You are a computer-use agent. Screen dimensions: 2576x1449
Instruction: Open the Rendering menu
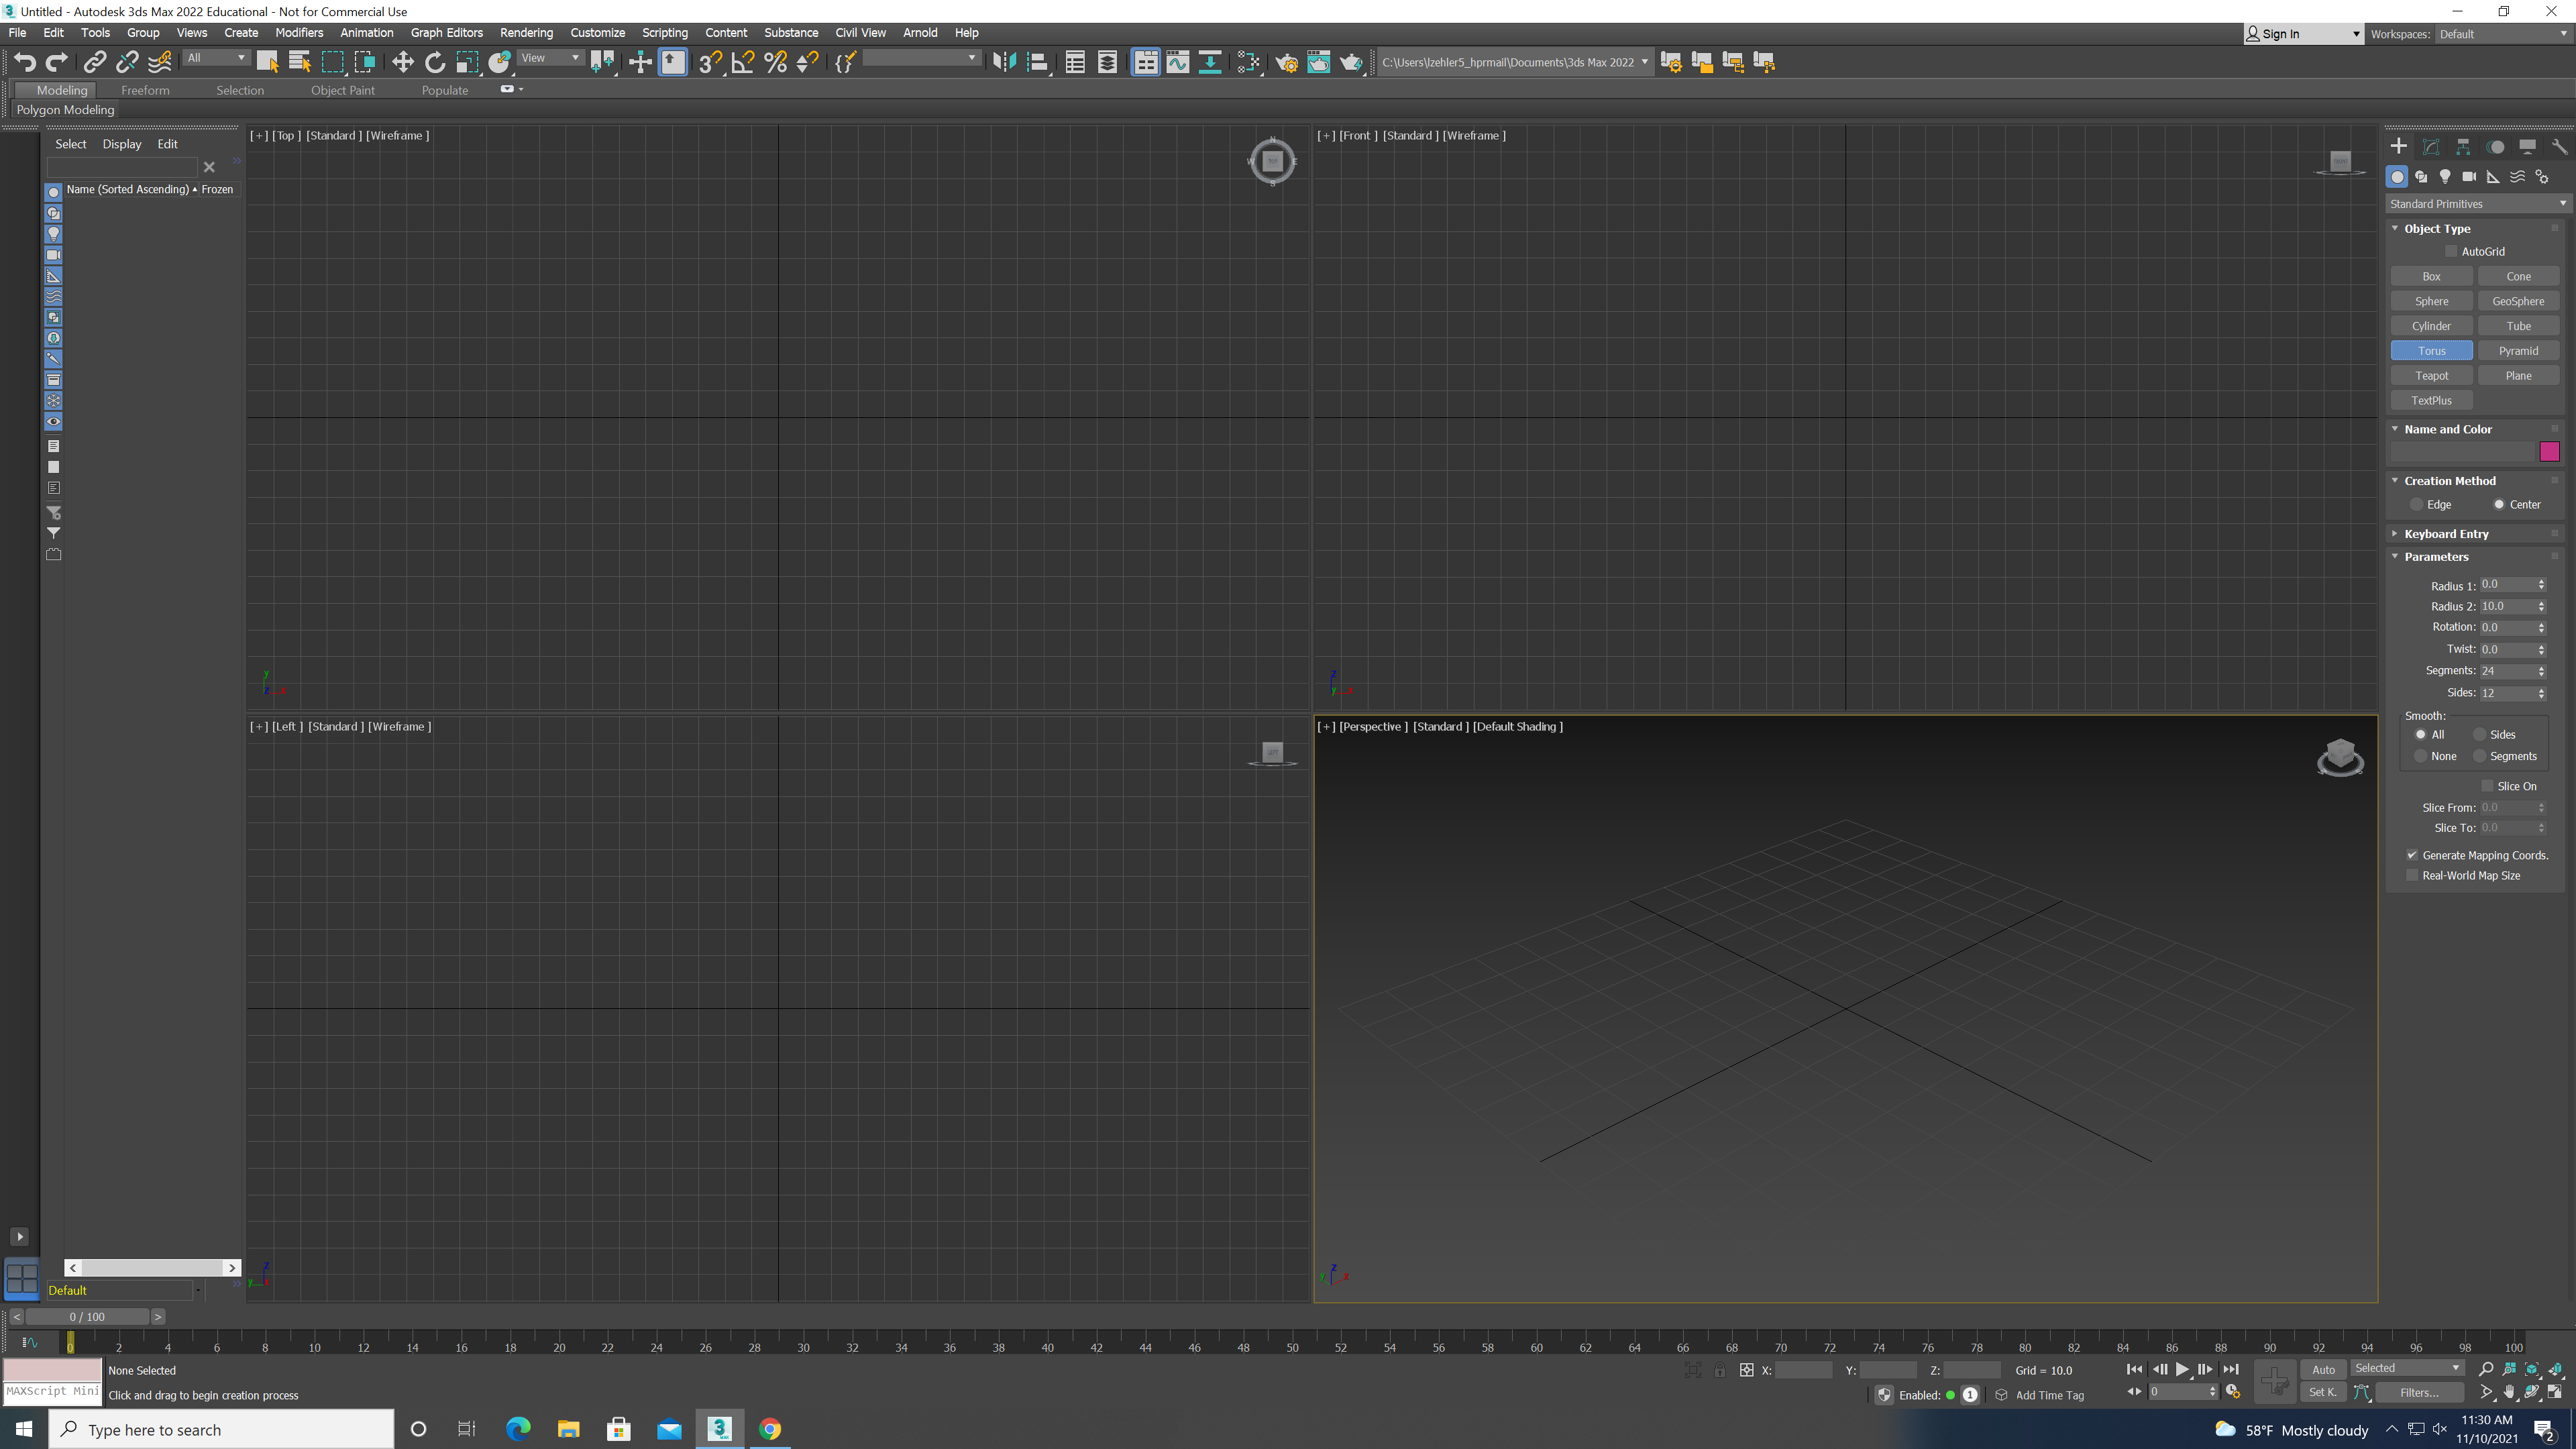tap(526, 33)
